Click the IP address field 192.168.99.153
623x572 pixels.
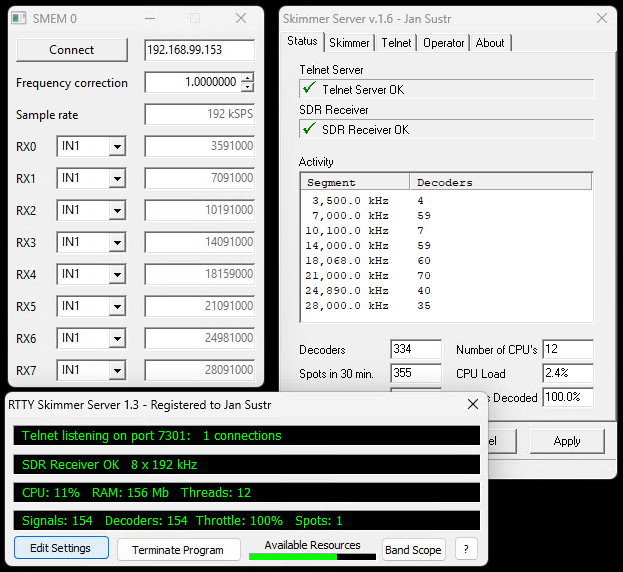point(199,50)
